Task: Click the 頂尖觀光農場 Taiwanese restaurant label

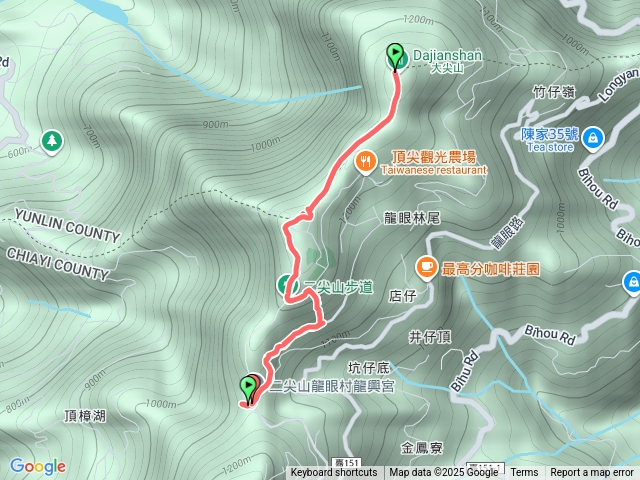Action: [434, 163]
